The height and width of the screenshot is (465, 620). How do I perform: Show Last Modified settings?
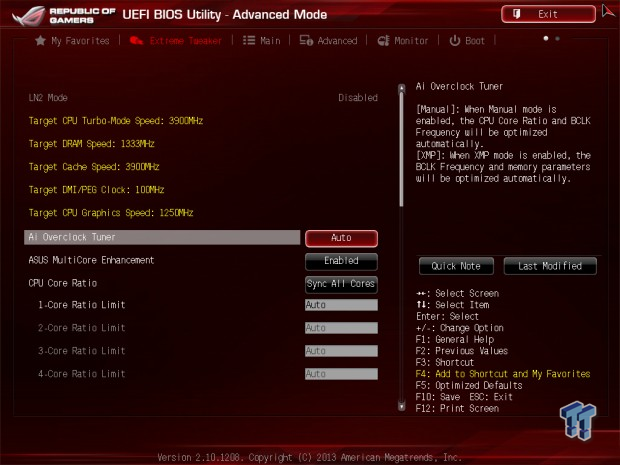coord(550,266)
